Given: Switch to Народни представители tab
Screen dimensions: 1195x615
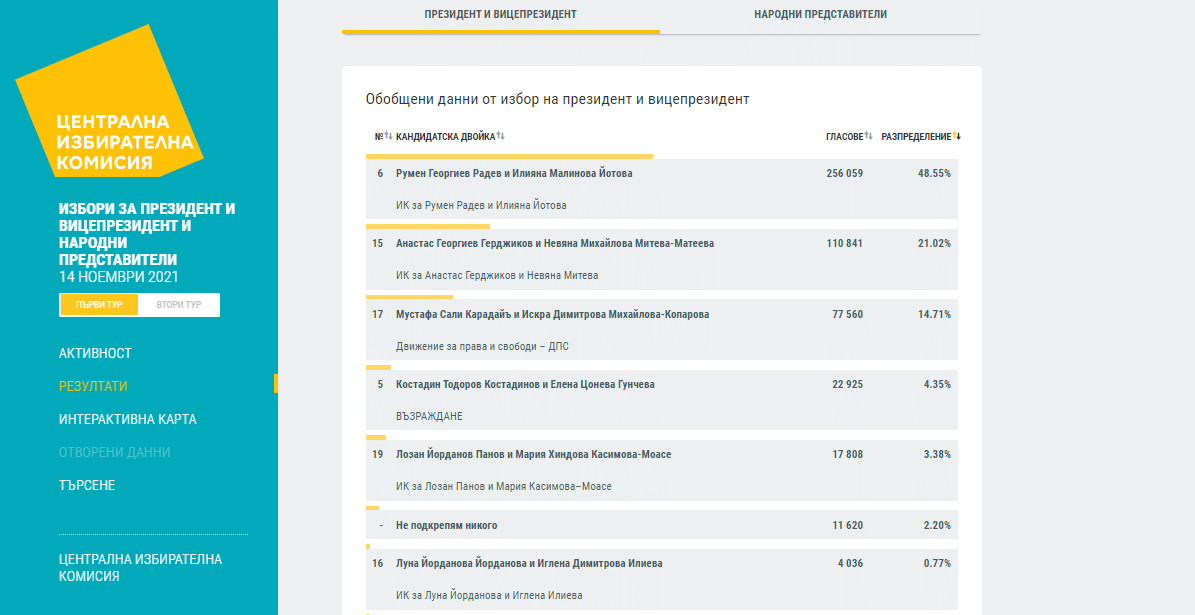Looking at the screenshot, I should (820, 15).
